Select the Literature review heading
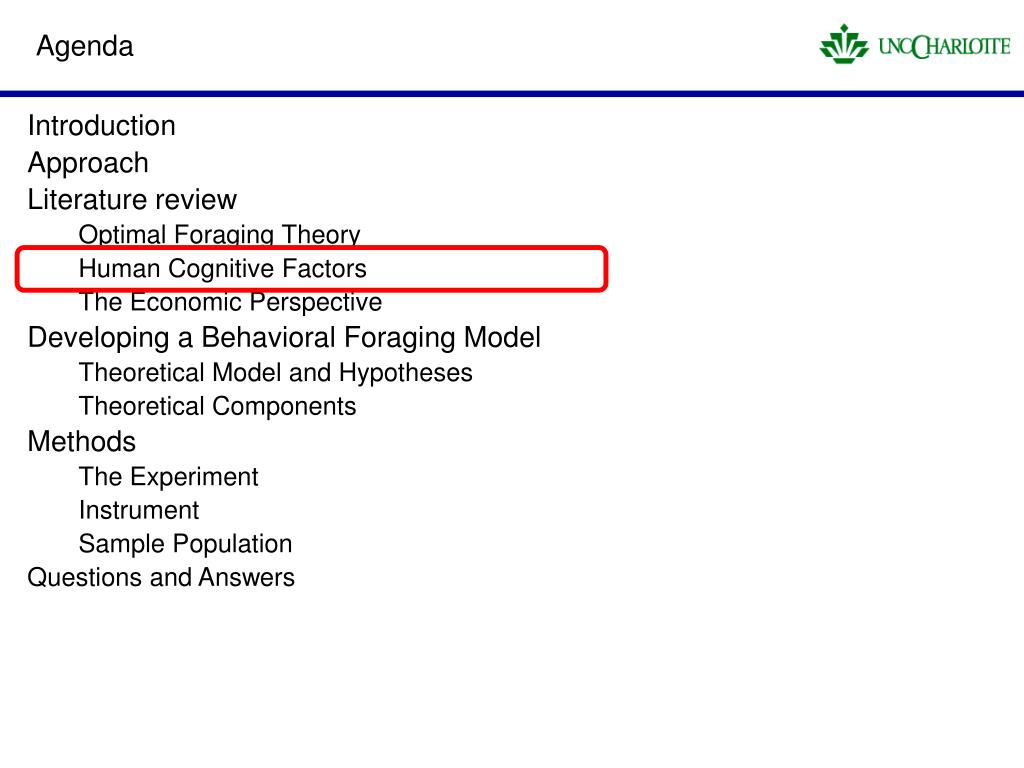1024x768 pixels. click(132, 199)
